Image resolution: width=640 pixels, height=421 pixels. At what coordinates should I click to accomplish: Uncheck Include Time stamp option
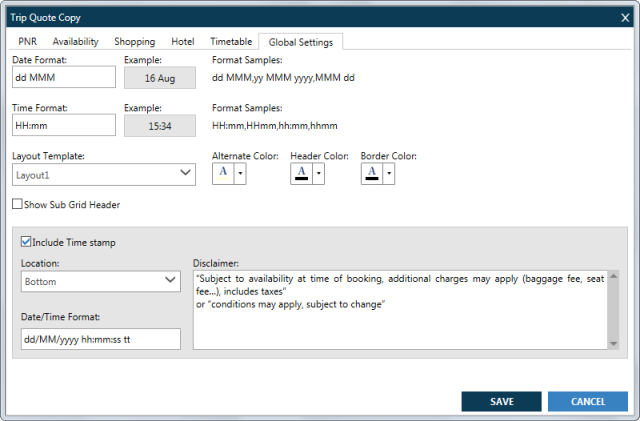(26, 242)
